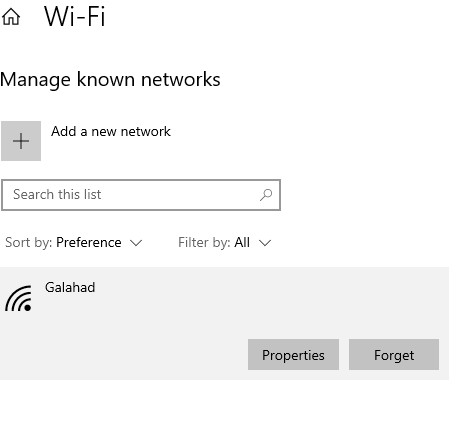Viewport: 466px width, 448px height.
Task: Expand the Filter by chevron arrow
Action: tap(265, 243)
